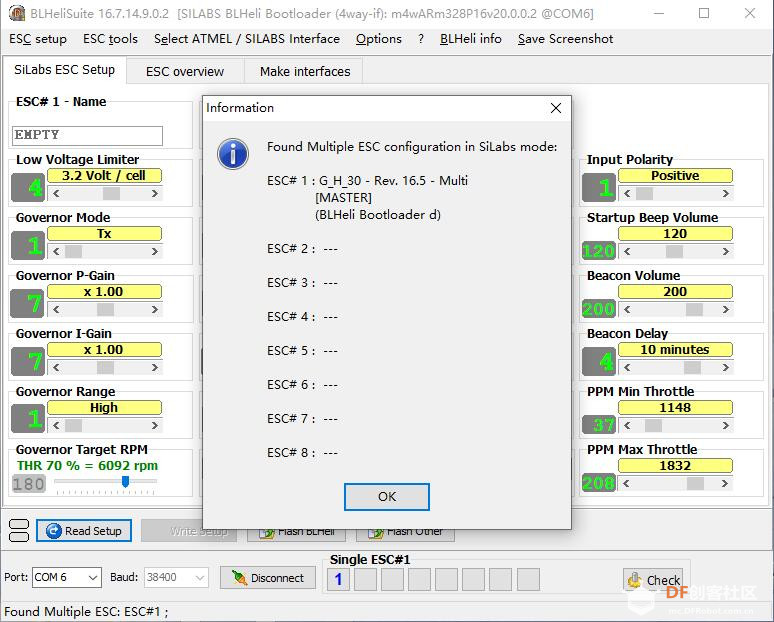Open the BLHeli info menu

tap(470, 39)
